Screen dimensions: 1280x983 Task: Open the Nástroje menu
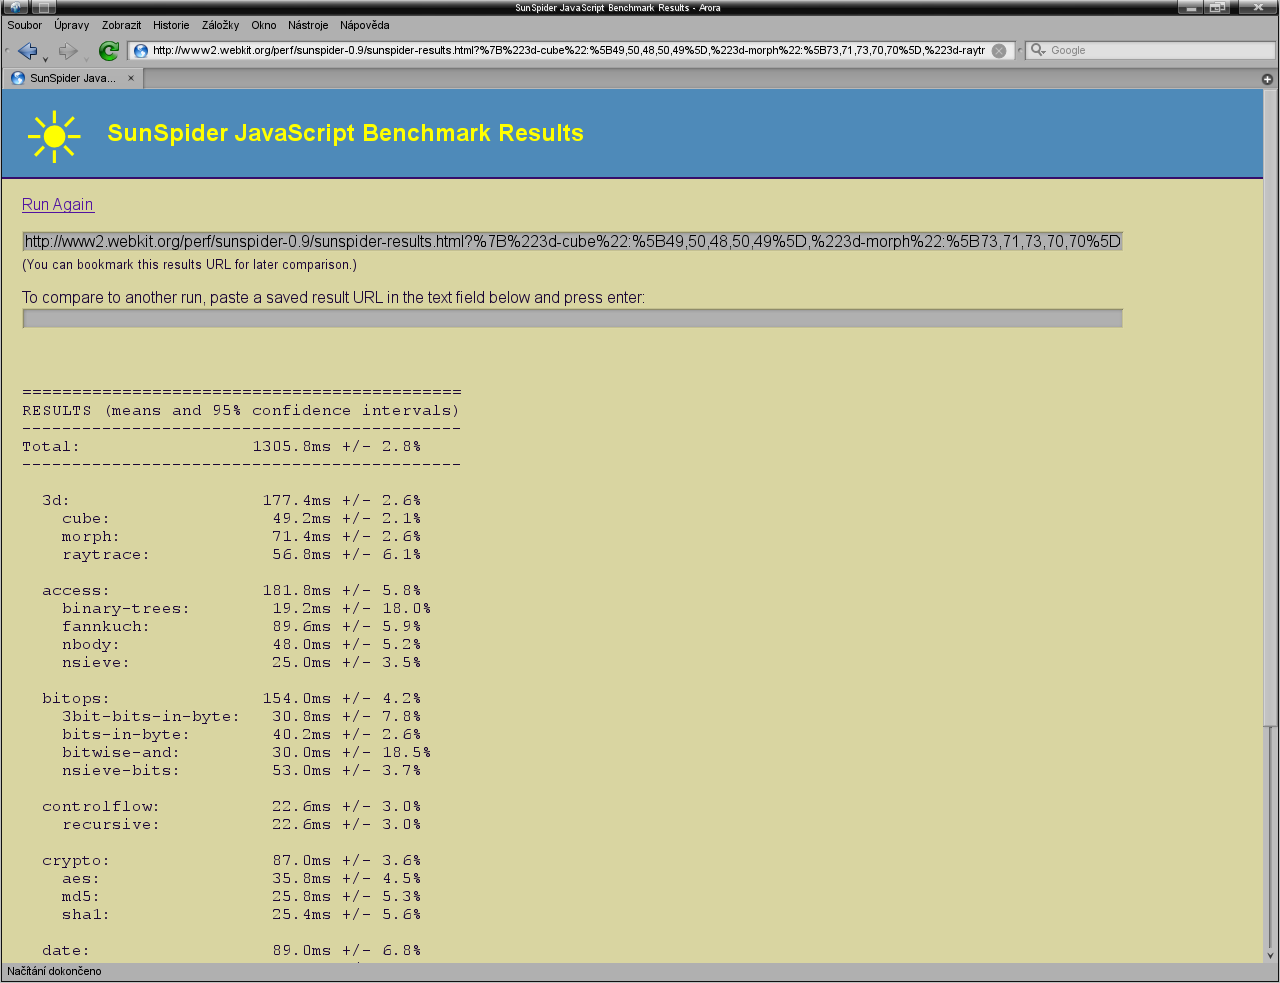click(308, 25)
